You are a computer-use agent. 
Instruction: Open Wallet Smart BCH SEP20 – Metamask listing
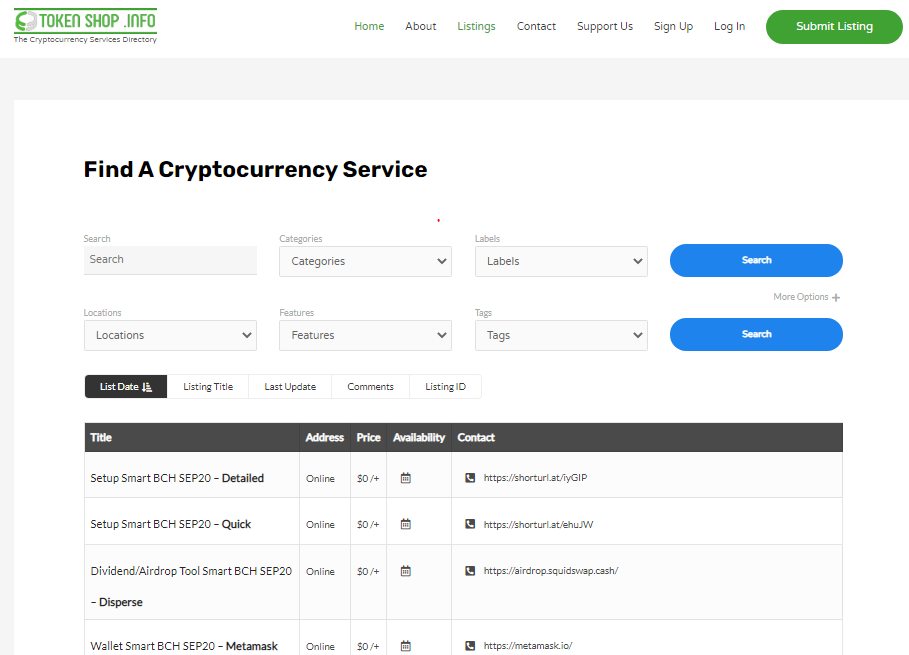click(x=184, y=646)
